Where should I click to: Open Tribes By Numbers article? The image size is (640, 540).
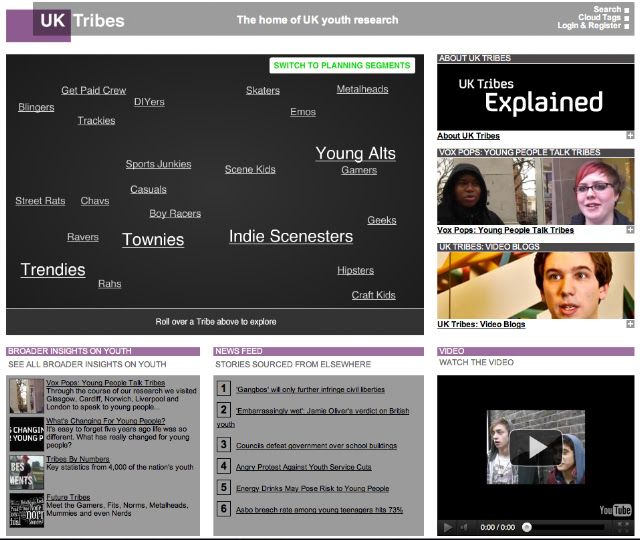pyautogui.click(x=78, y=459)
